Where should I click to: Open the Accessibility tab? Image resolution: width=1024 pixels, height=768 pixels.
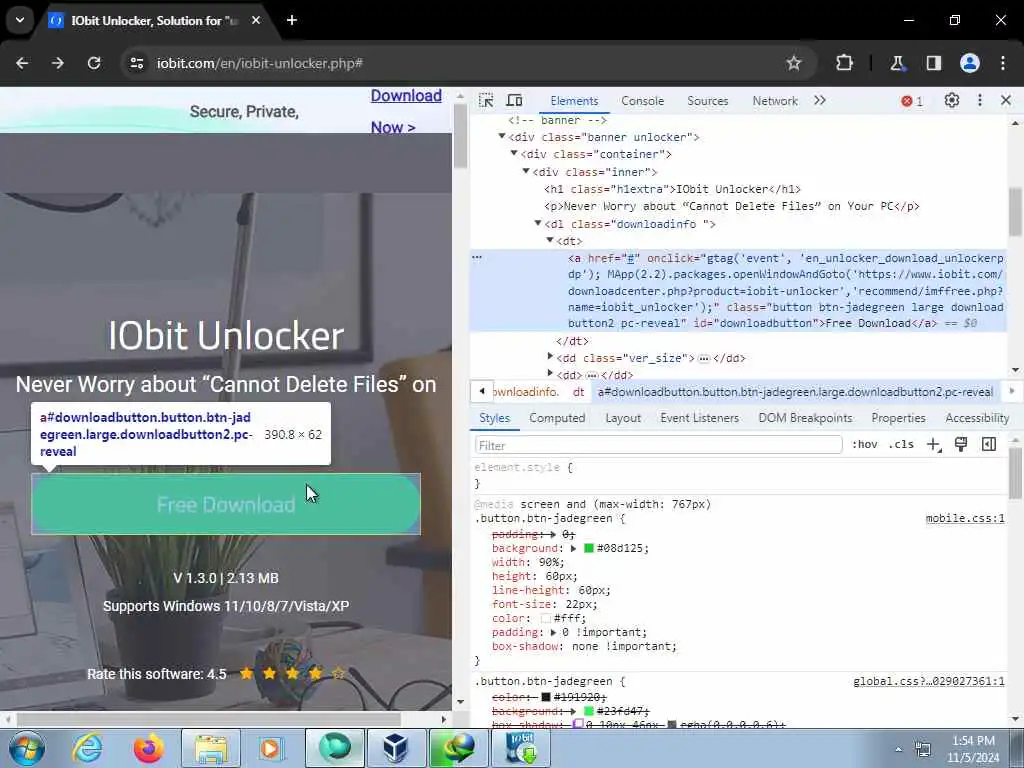pos(977,418)
